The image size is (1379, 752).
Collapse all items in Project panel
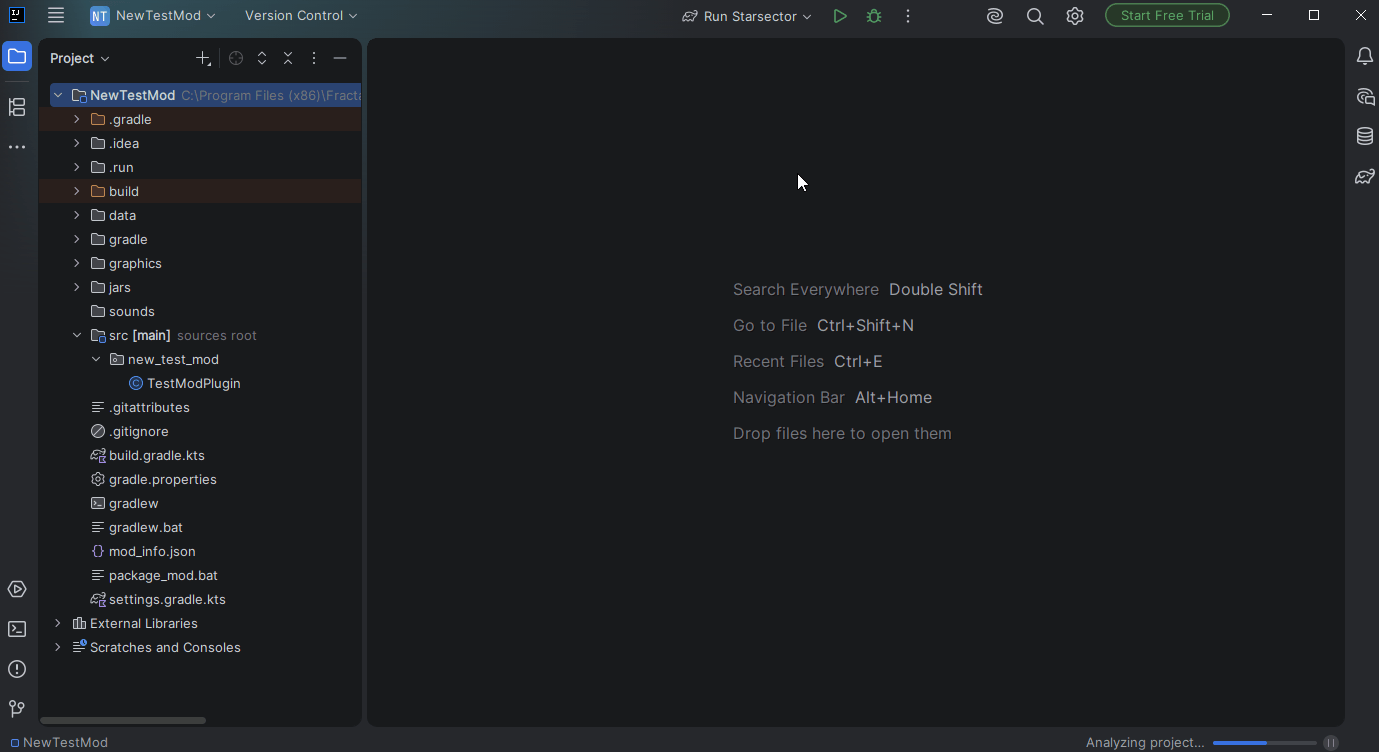(288, 58)
